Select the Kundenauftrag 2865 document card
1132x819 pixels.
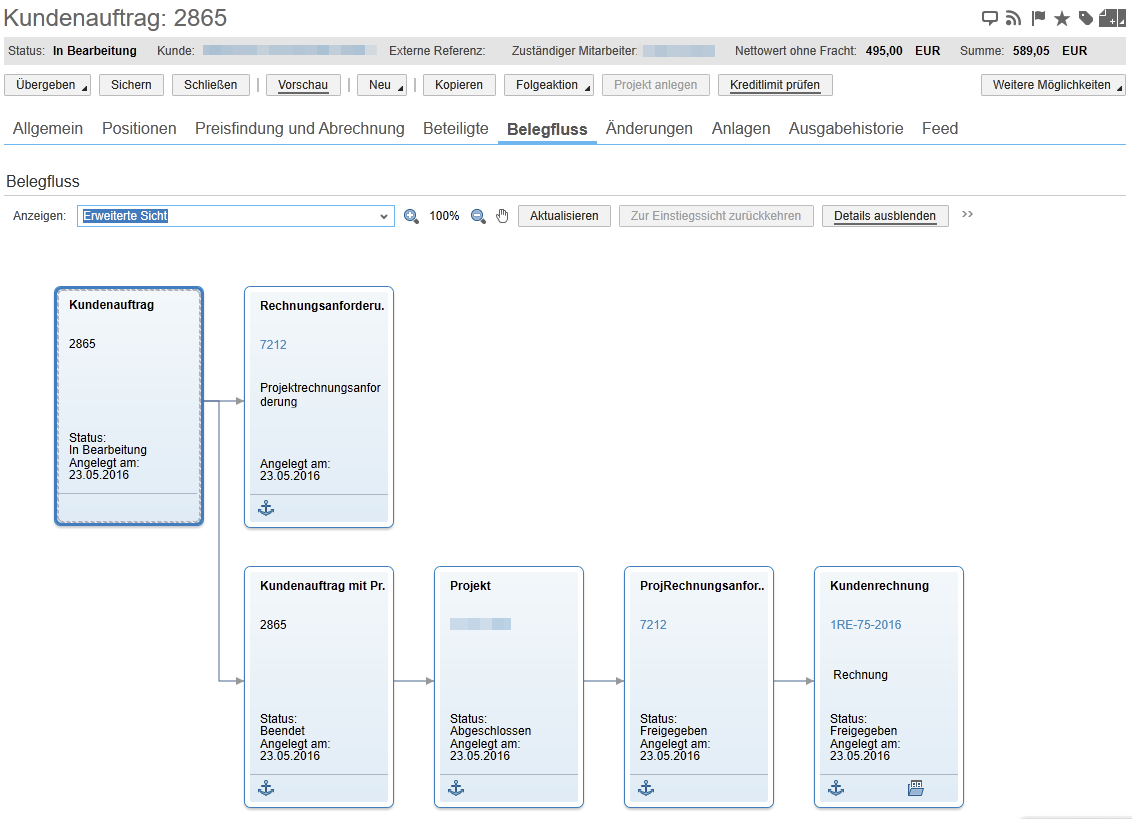click(x=129, y=406)
